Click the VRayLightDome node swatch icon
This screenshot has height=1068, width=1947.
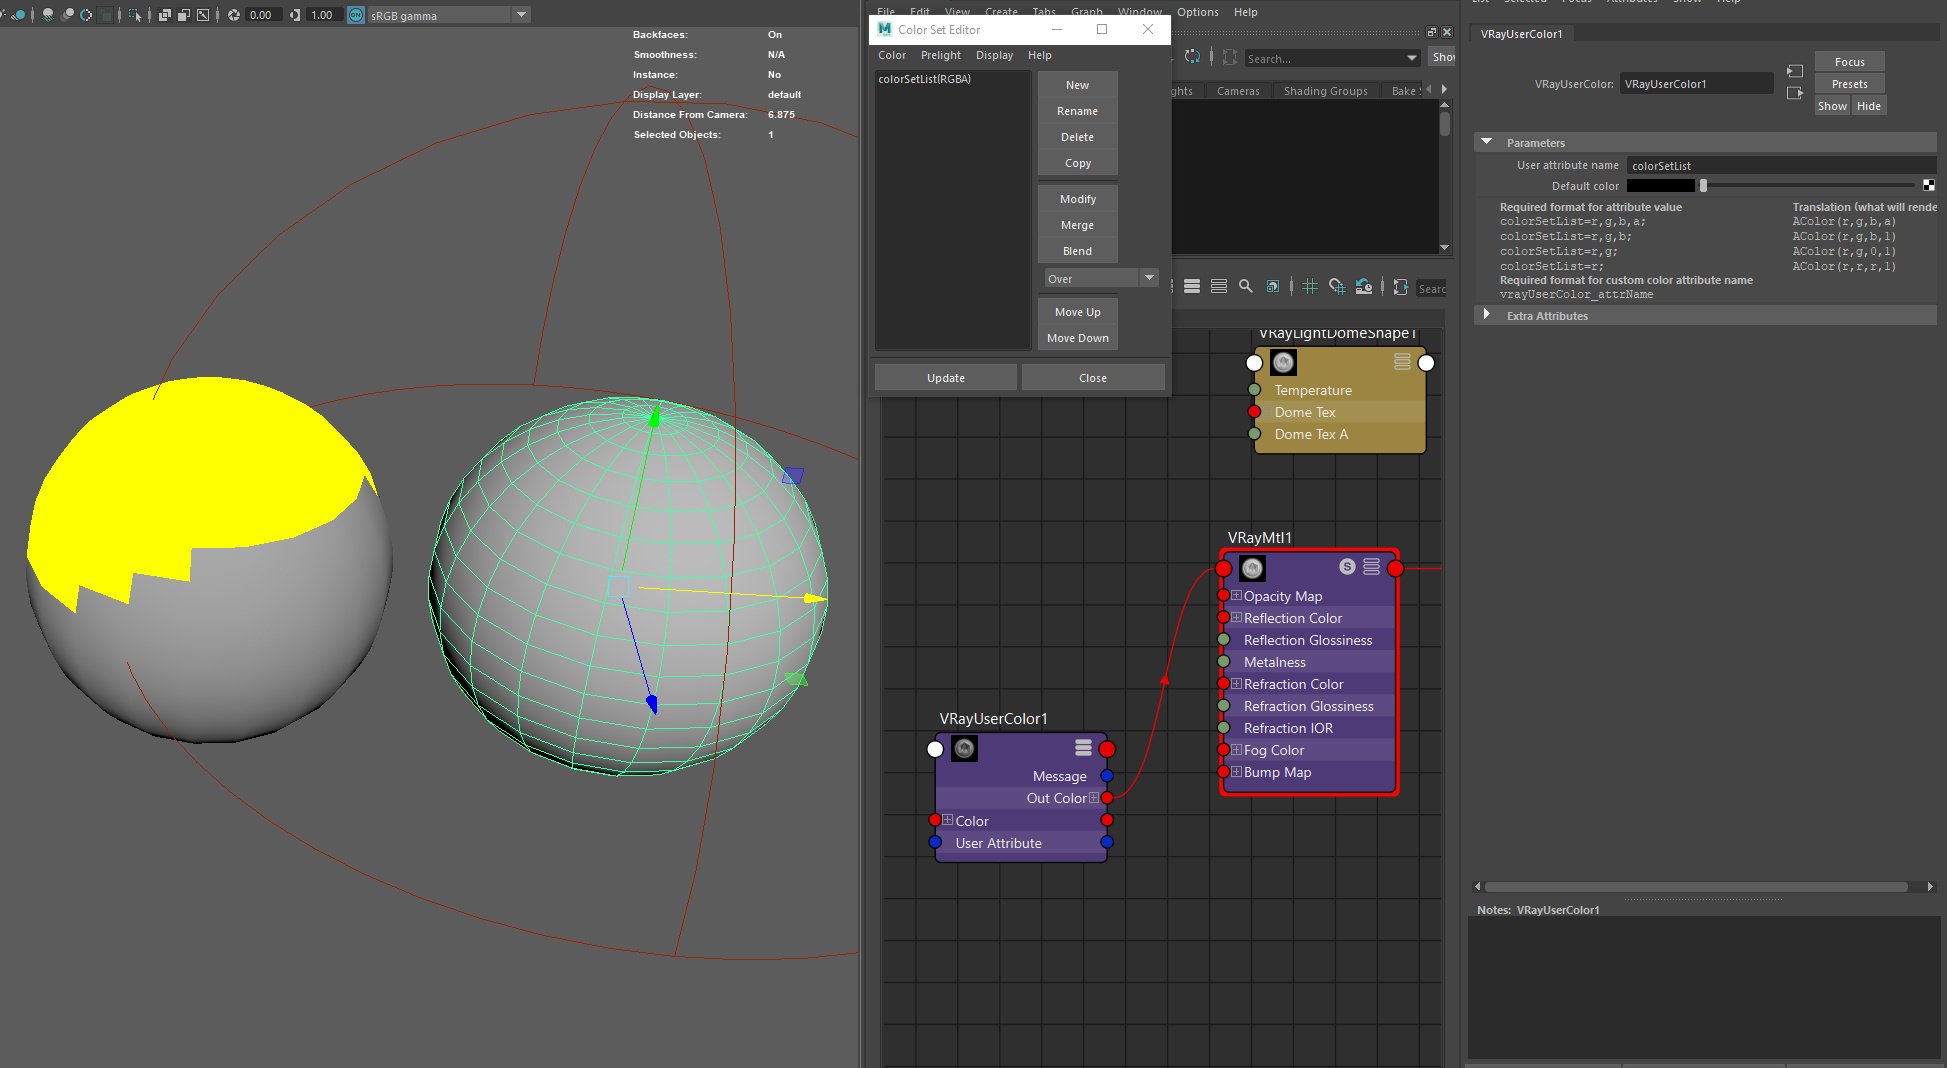coord(1283,362)
